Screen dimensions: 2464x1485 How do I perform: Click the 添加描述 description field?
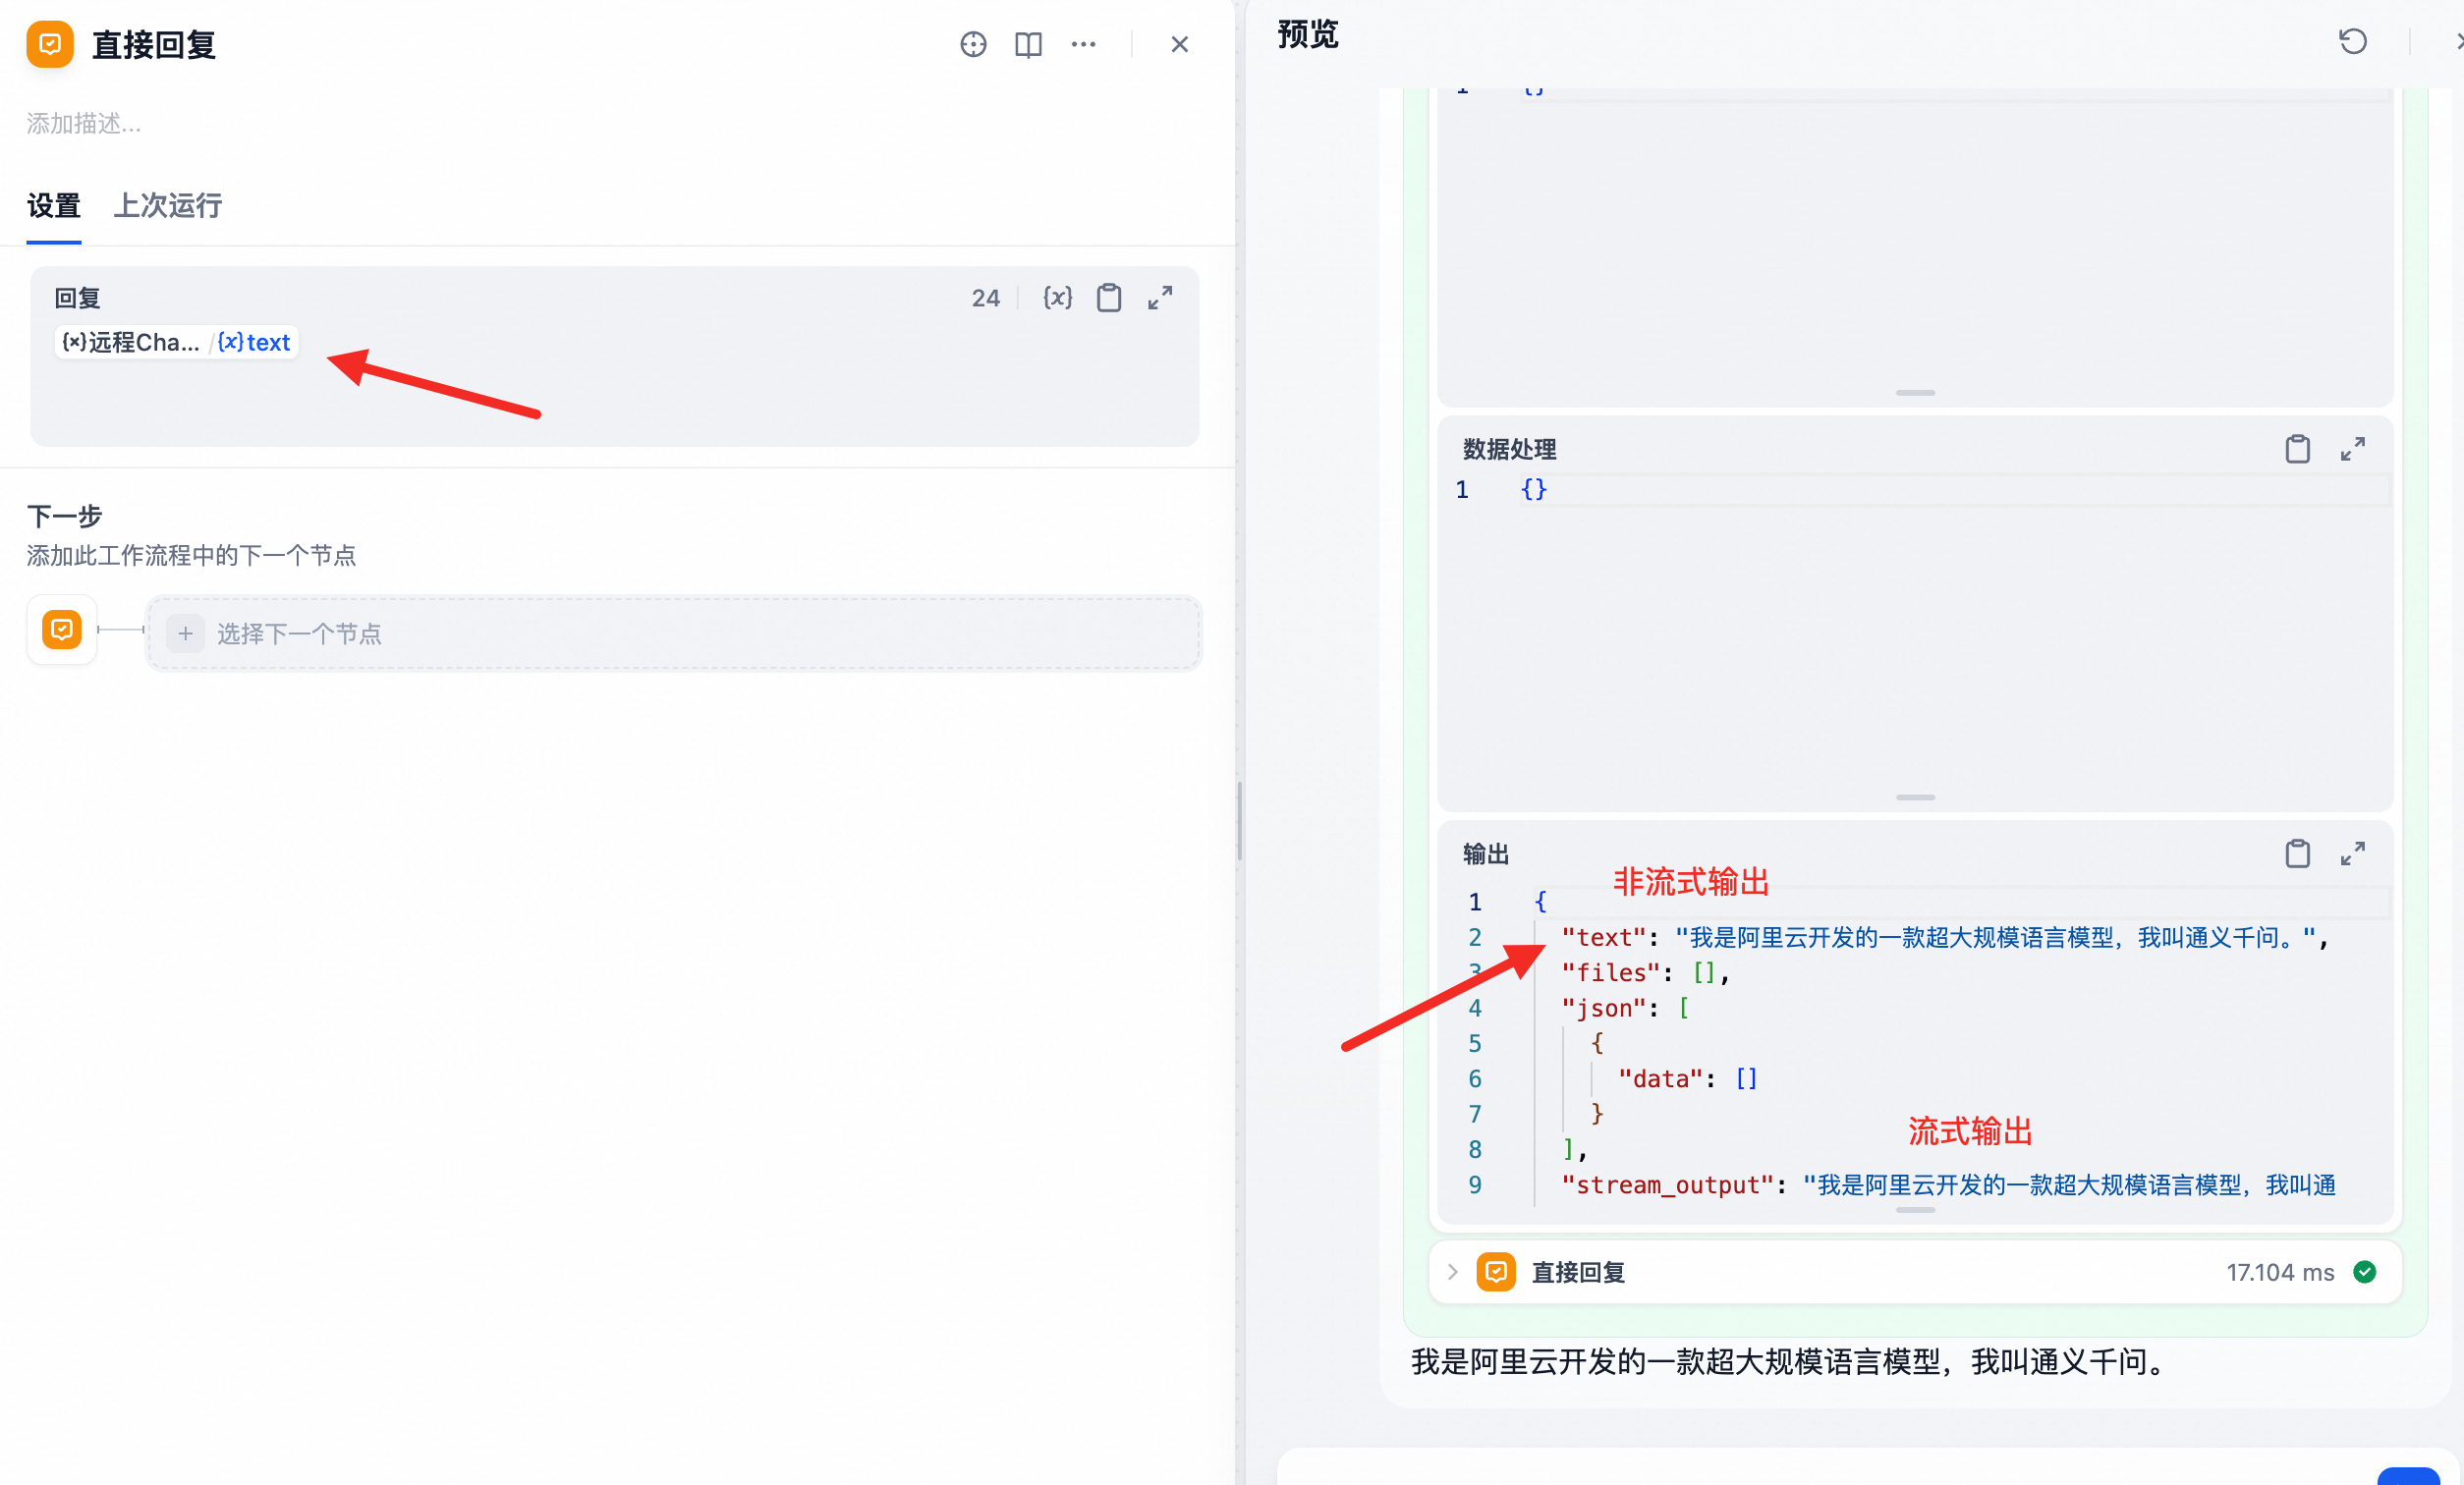point(84,124)
